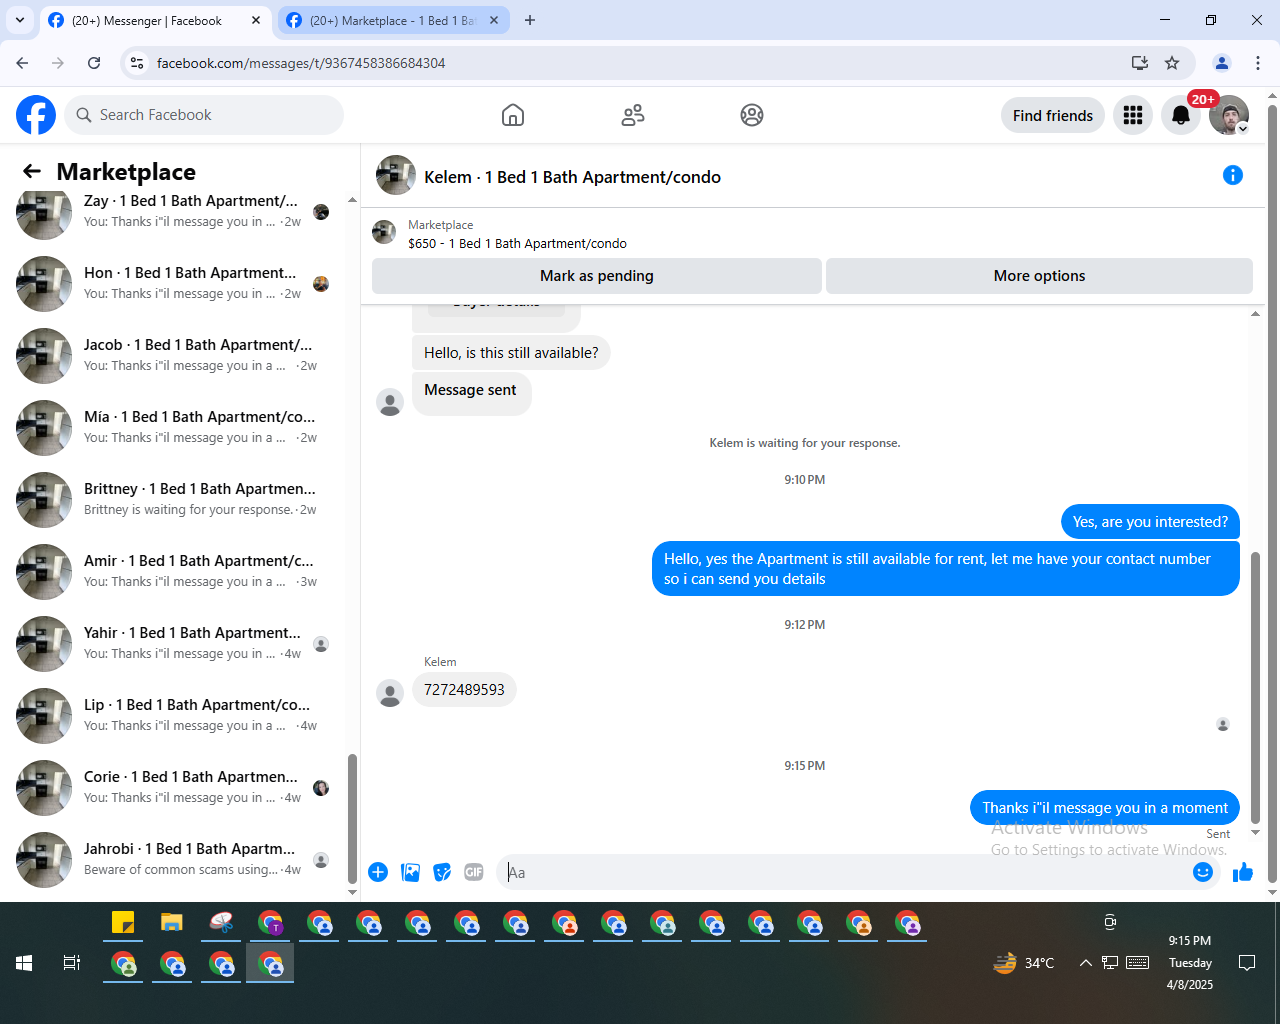The width and height of the screenshot is (1280, 1024).
Task: Open Task View on the taskbar
Action: (x=72, y=963)
